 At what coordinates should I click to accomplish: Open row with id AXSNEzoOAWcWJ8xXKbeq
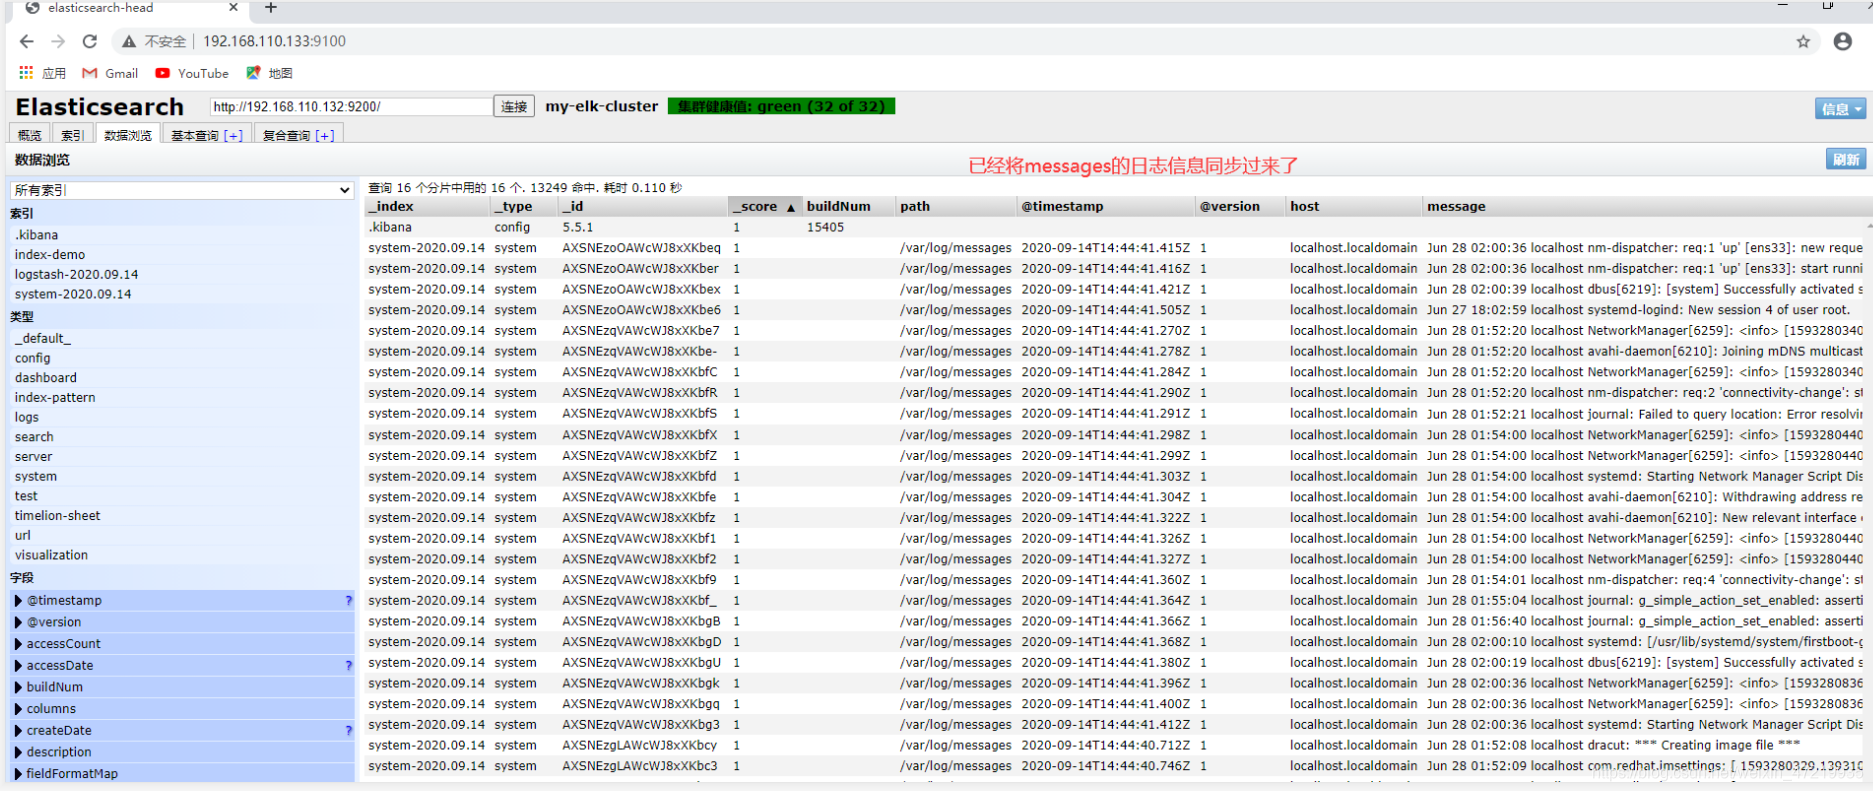click(x=1116, y=248)
